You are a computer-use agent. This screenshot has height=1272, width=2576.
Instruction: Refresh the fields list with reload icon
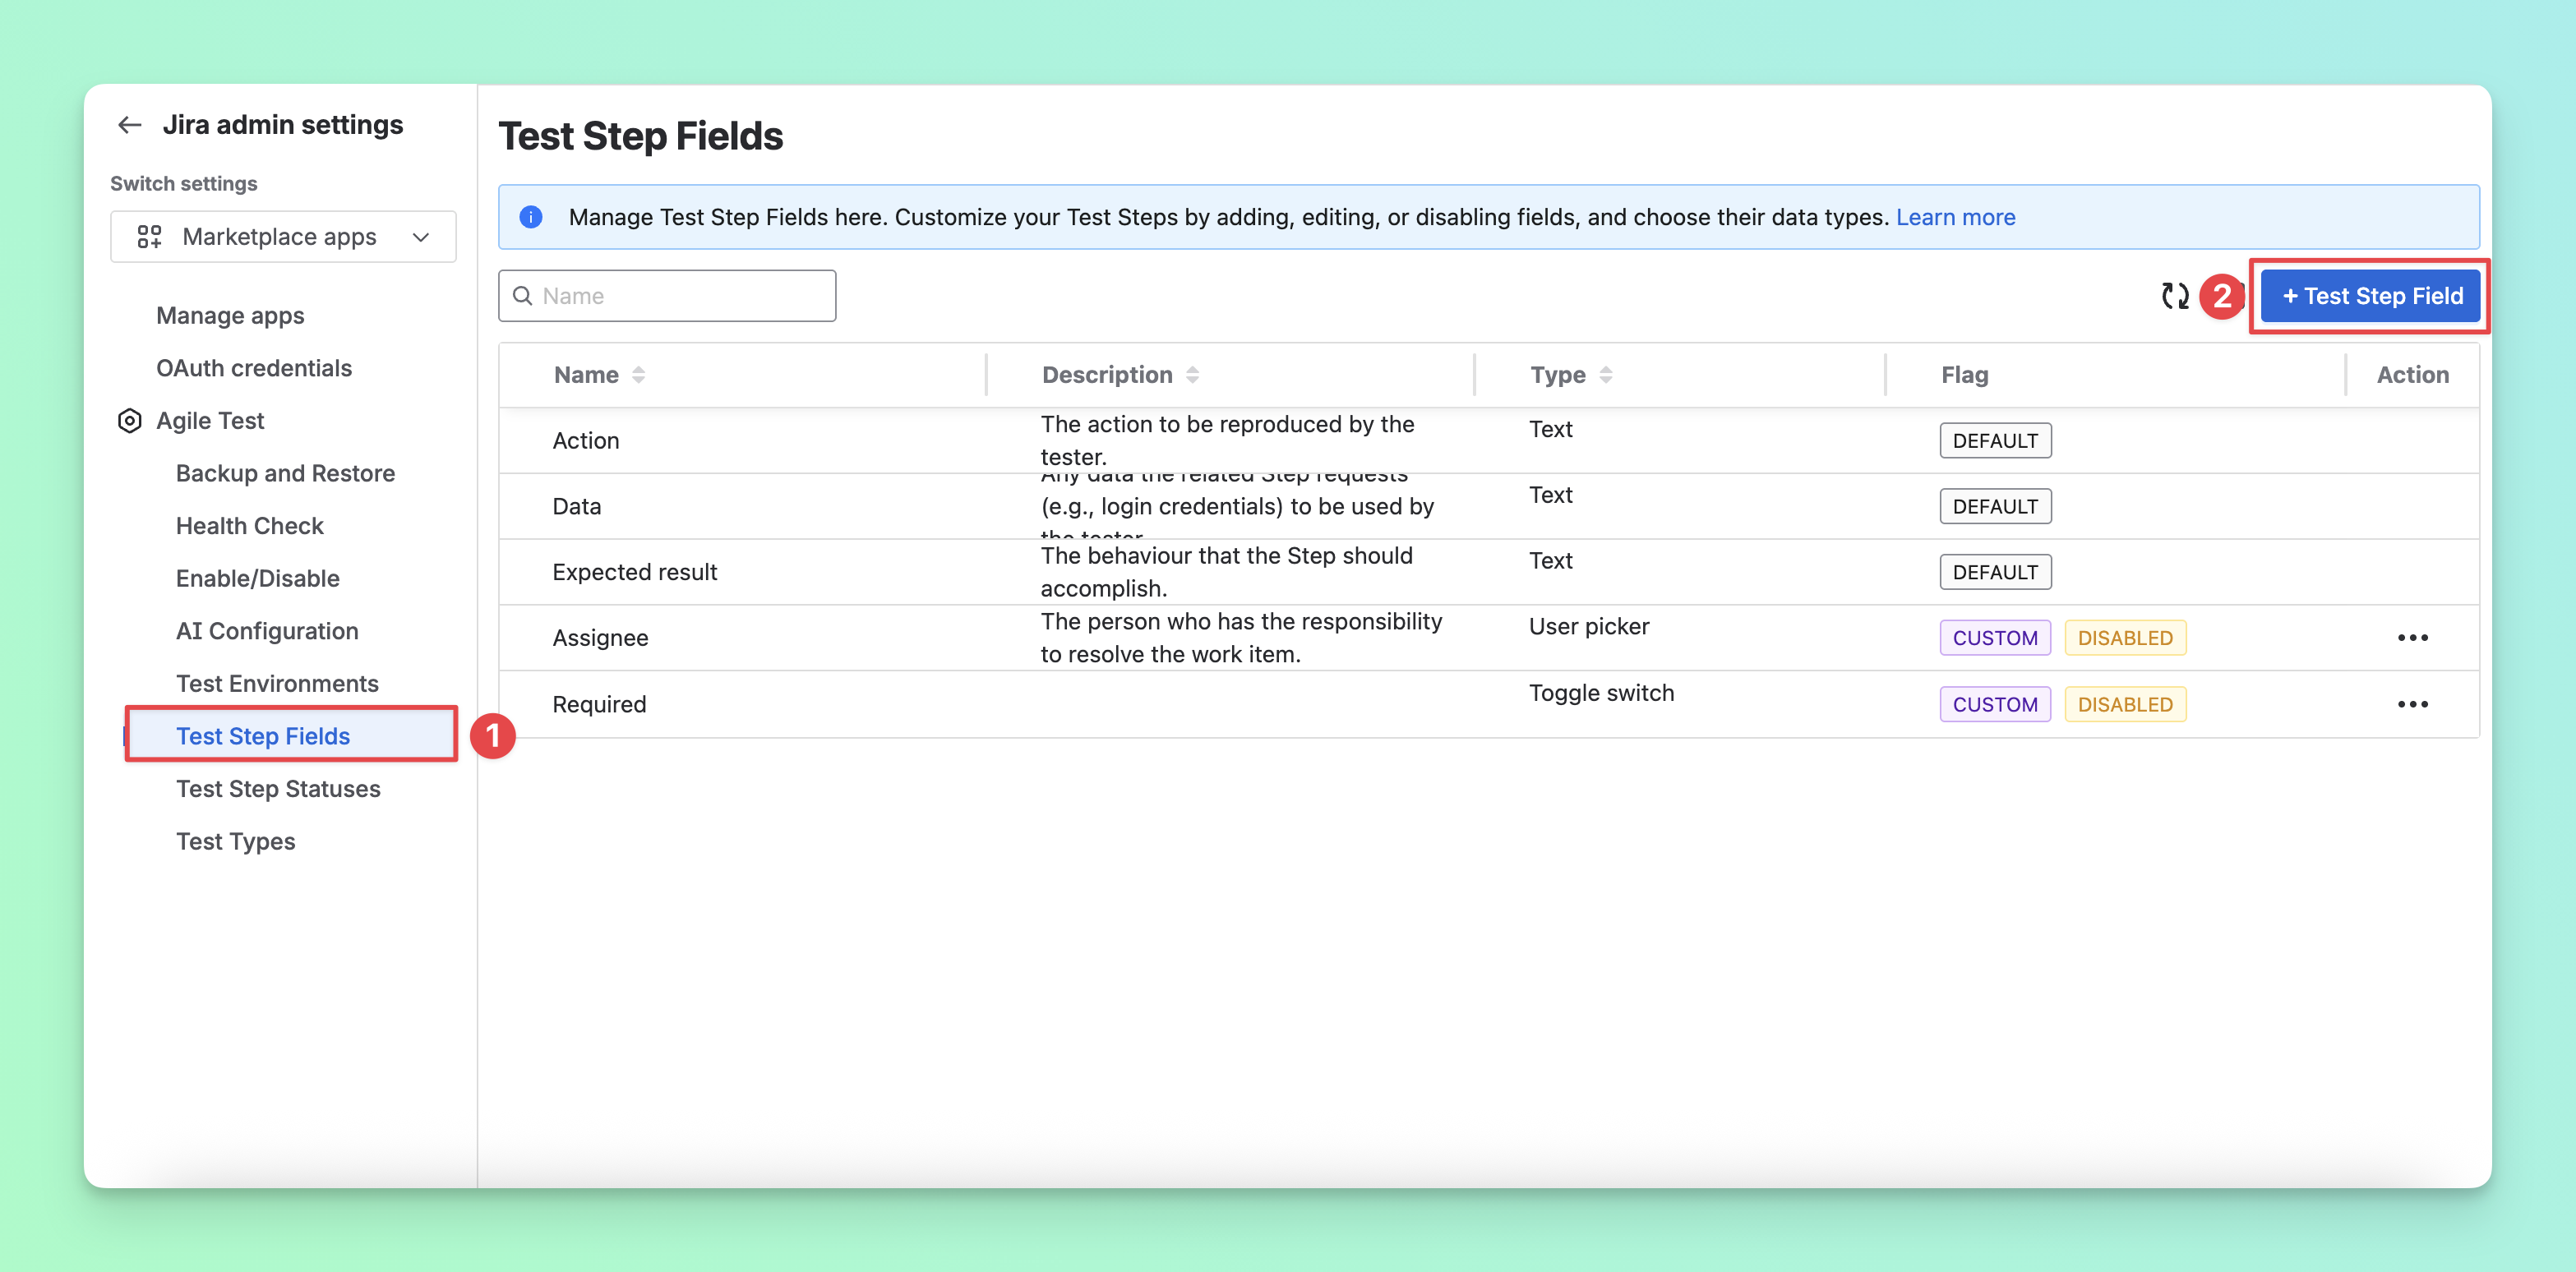[x=2175, y=296]
